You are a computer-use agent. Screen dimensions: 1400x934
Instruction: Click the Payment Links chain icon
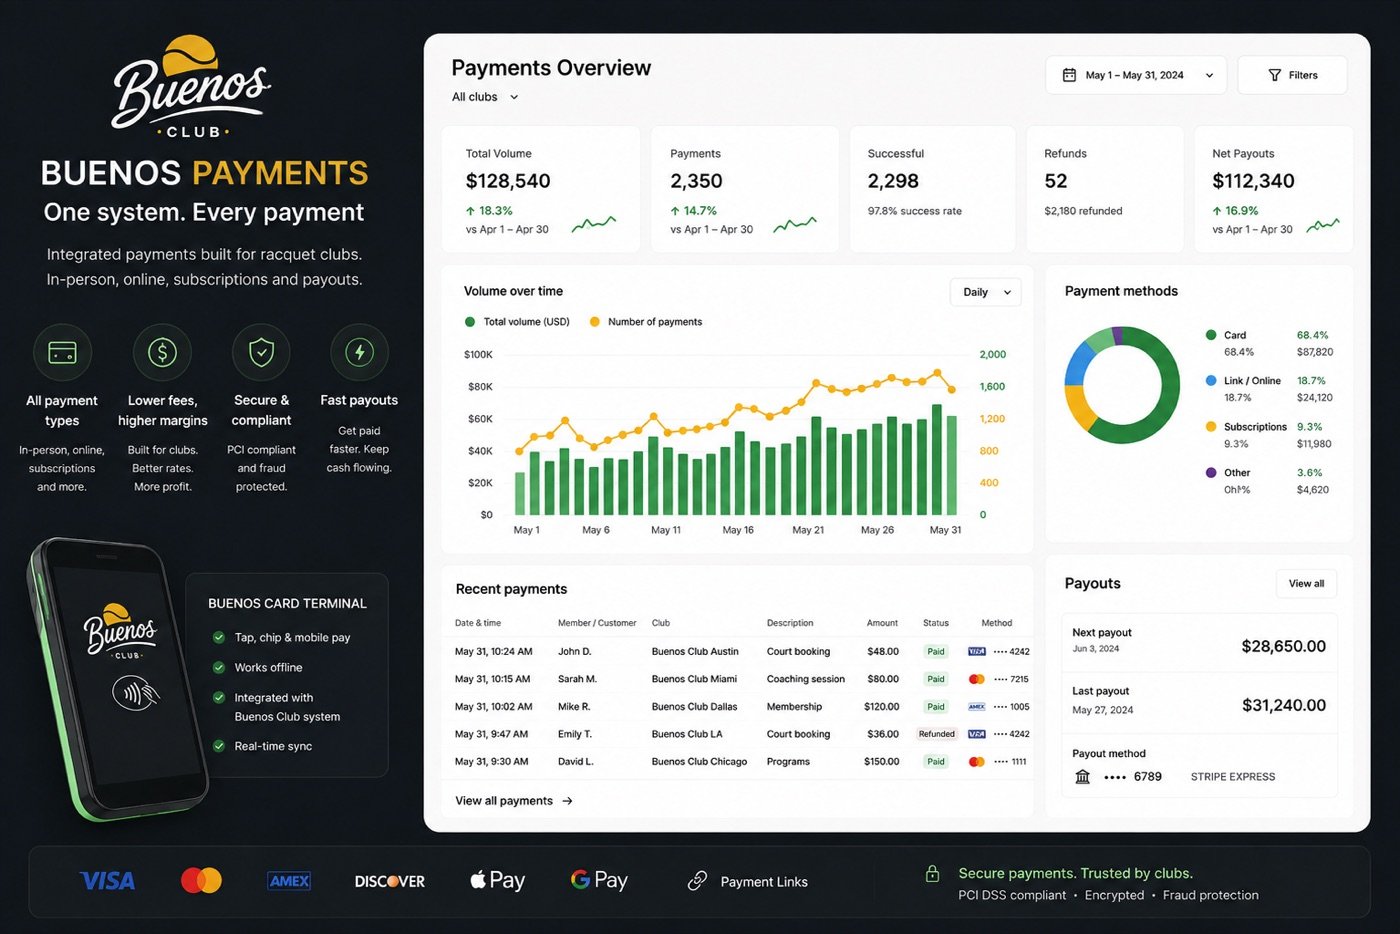pyautogui.click(x=697, y=881)
